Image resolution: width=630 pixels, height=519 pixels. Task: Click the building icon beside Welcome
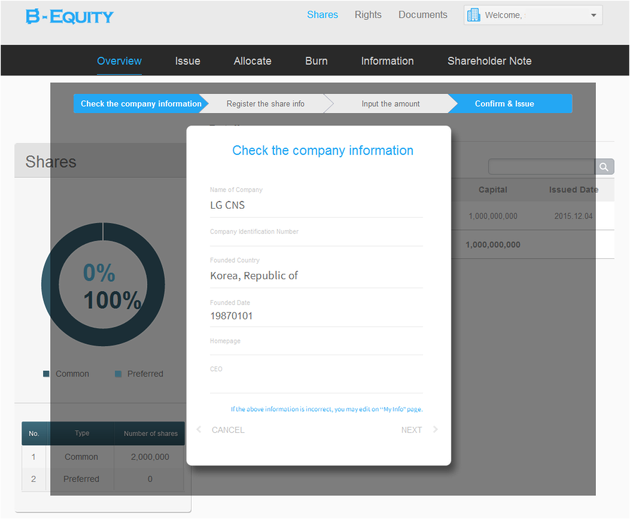coord(473,15)
